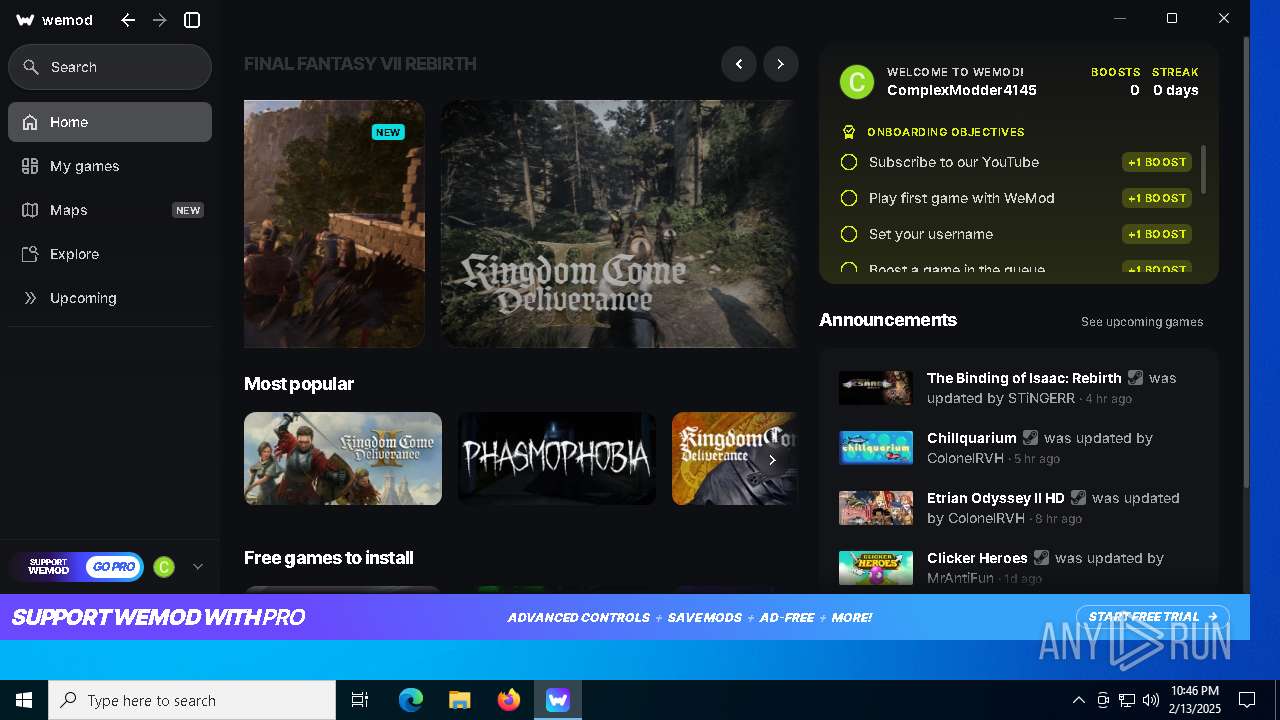Open Upcoming in the sidebar
Viewport: 1280px width, 720px height.
coord(110,298)
